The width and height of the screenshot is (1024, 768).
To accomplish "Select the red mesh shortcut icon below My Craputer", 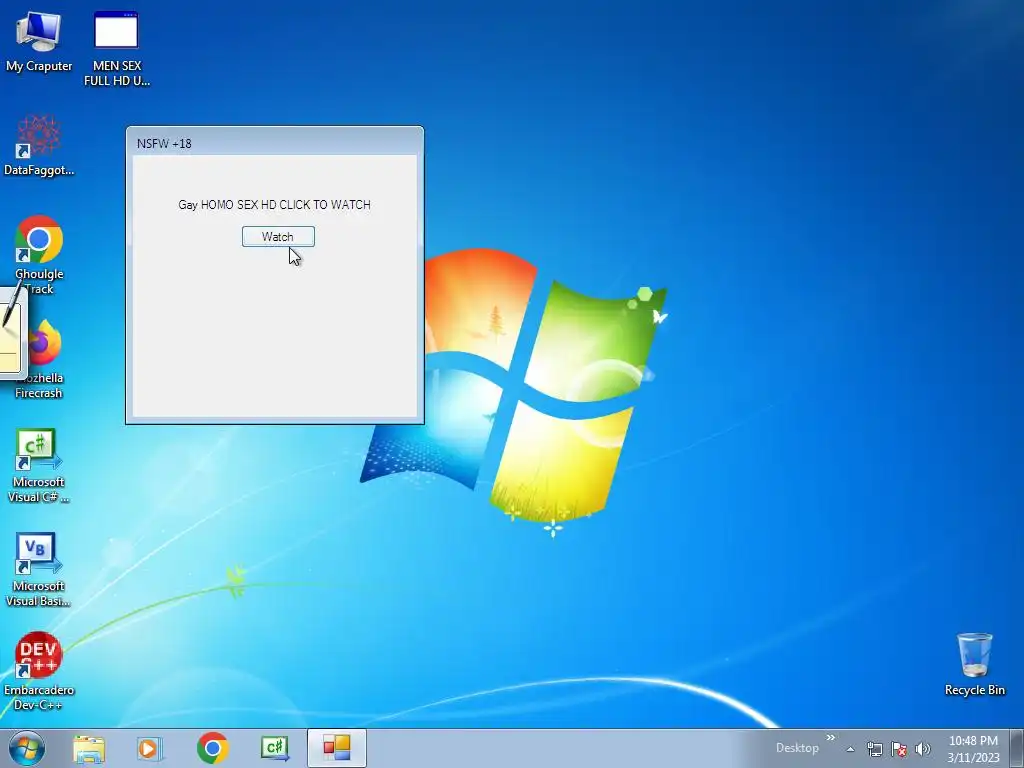I will coord(39,145).
